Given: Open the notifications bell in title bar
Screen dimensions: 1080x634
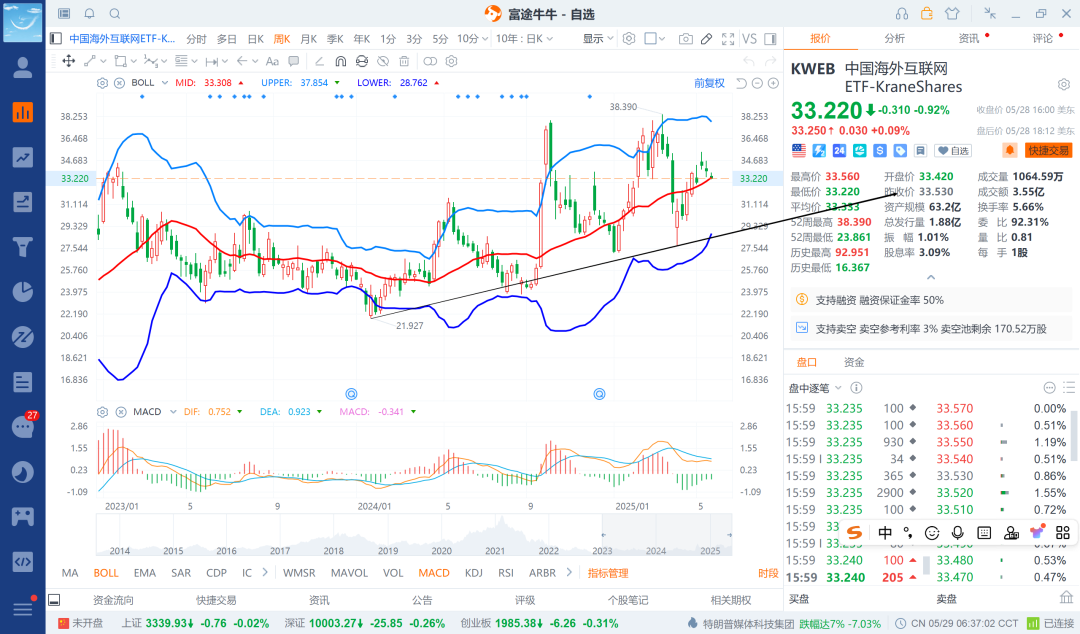Looking at the screenshot, I should [90, 14].
